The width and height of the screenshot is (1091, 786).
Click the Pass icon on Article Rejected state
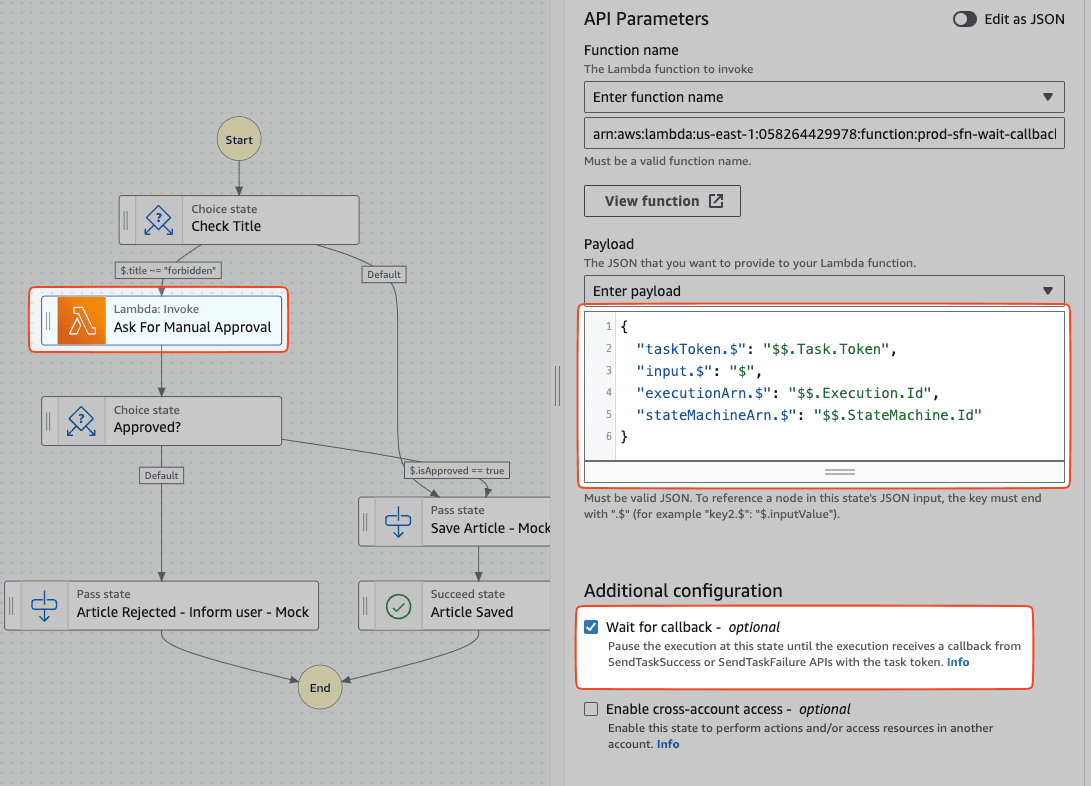[x=47, y=605]
